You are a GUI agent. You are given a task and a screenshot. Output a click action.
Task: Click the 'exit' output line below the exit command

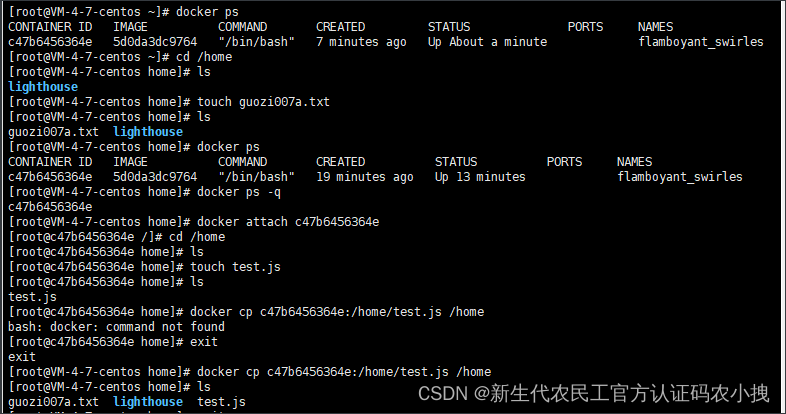[21, 357]
